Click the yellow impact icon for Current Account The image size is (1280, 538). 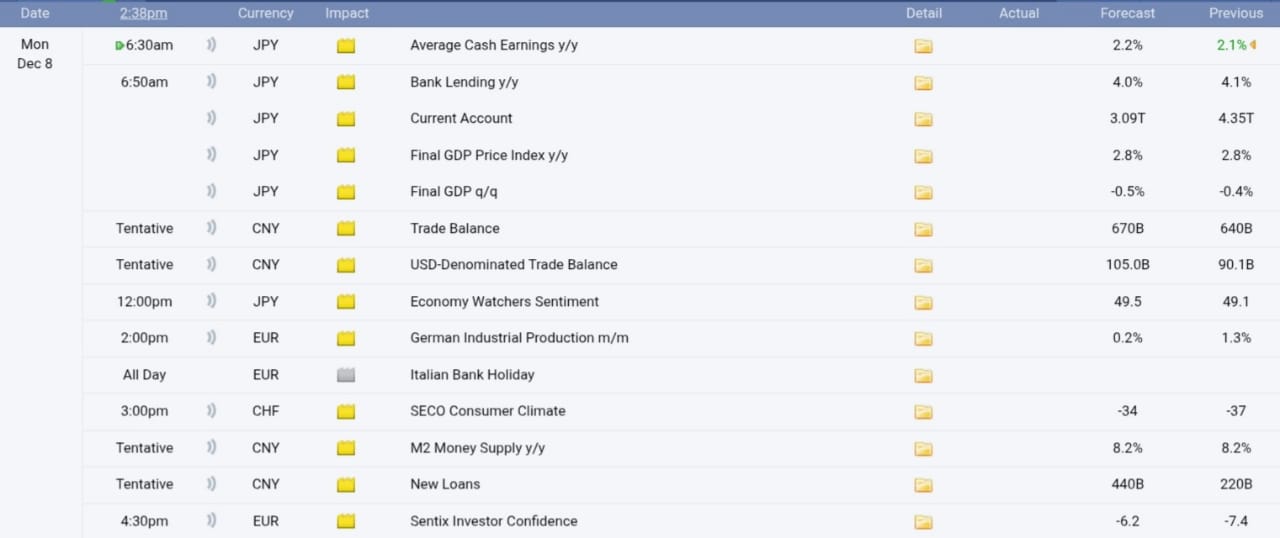346,119
